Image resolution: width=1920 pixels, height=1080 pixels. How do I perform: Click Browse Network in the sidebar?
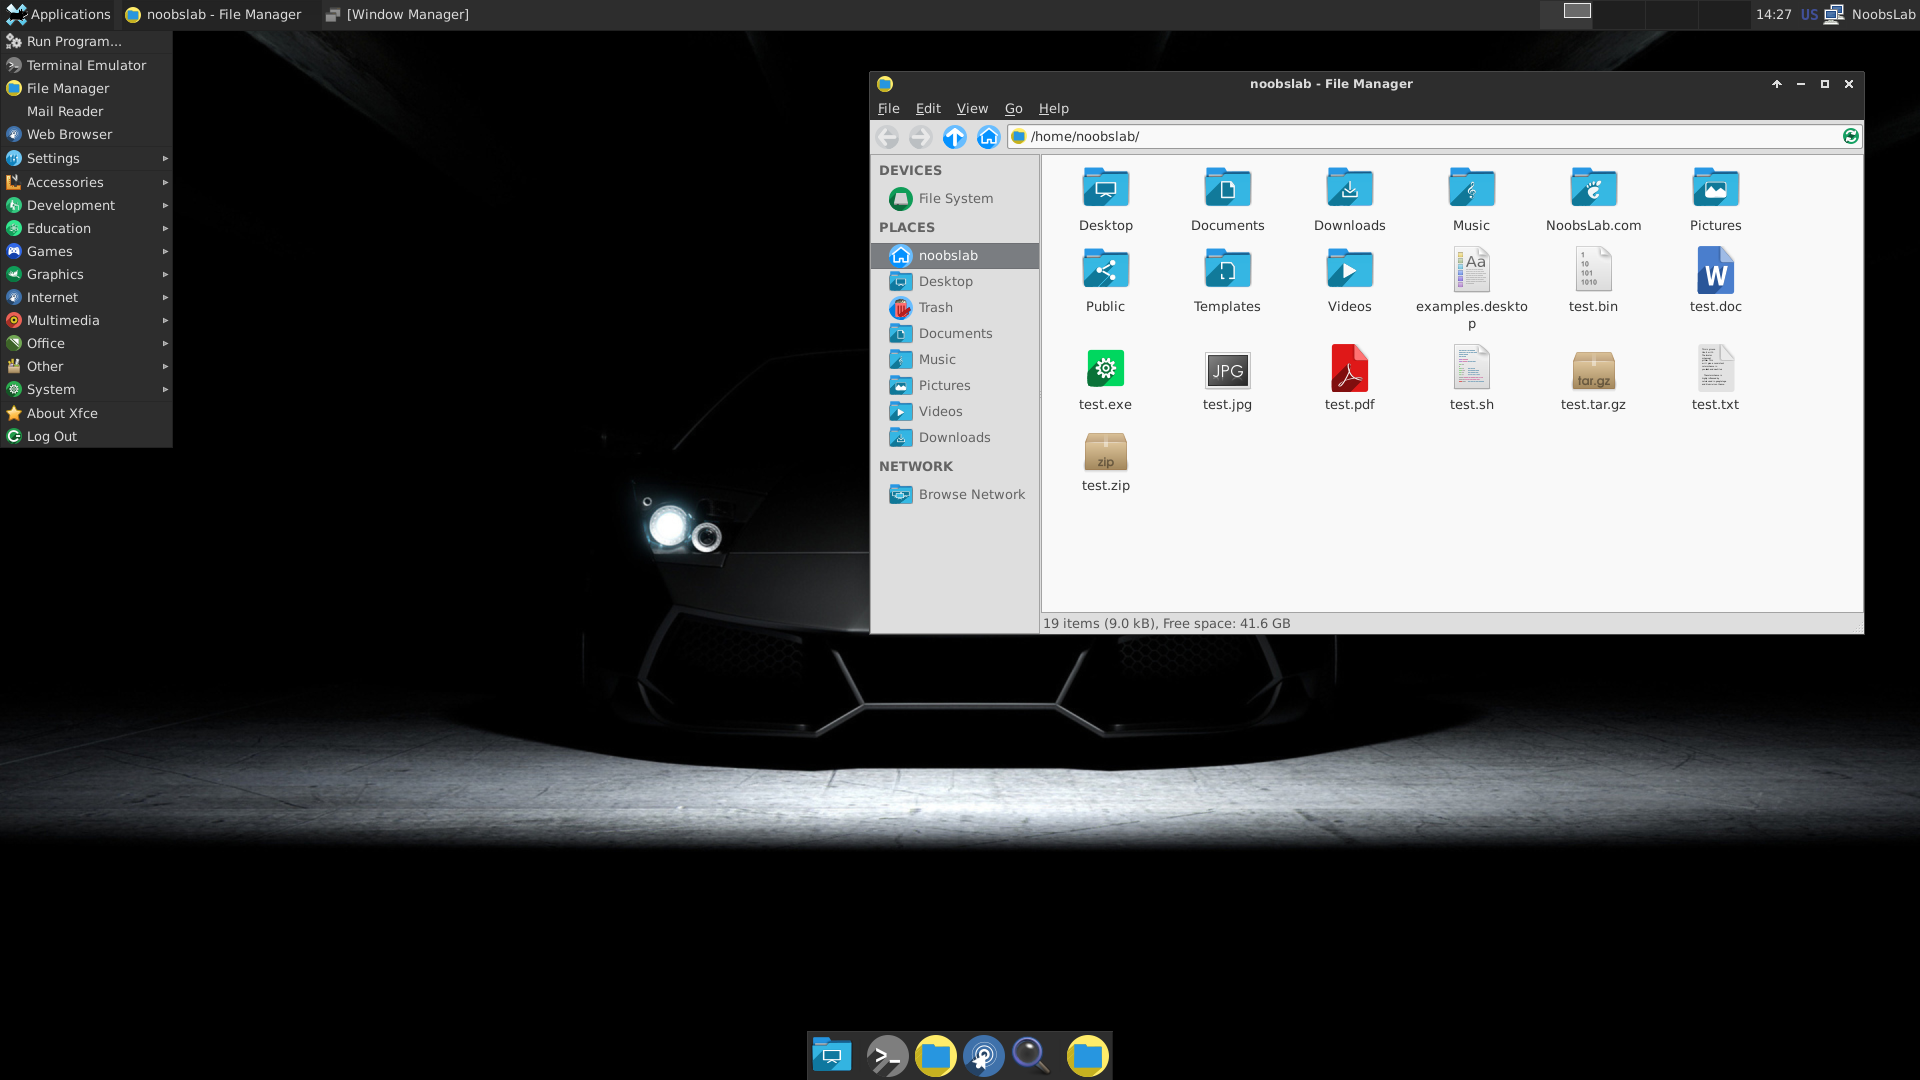pyautogui.click(x=954, y=494)
